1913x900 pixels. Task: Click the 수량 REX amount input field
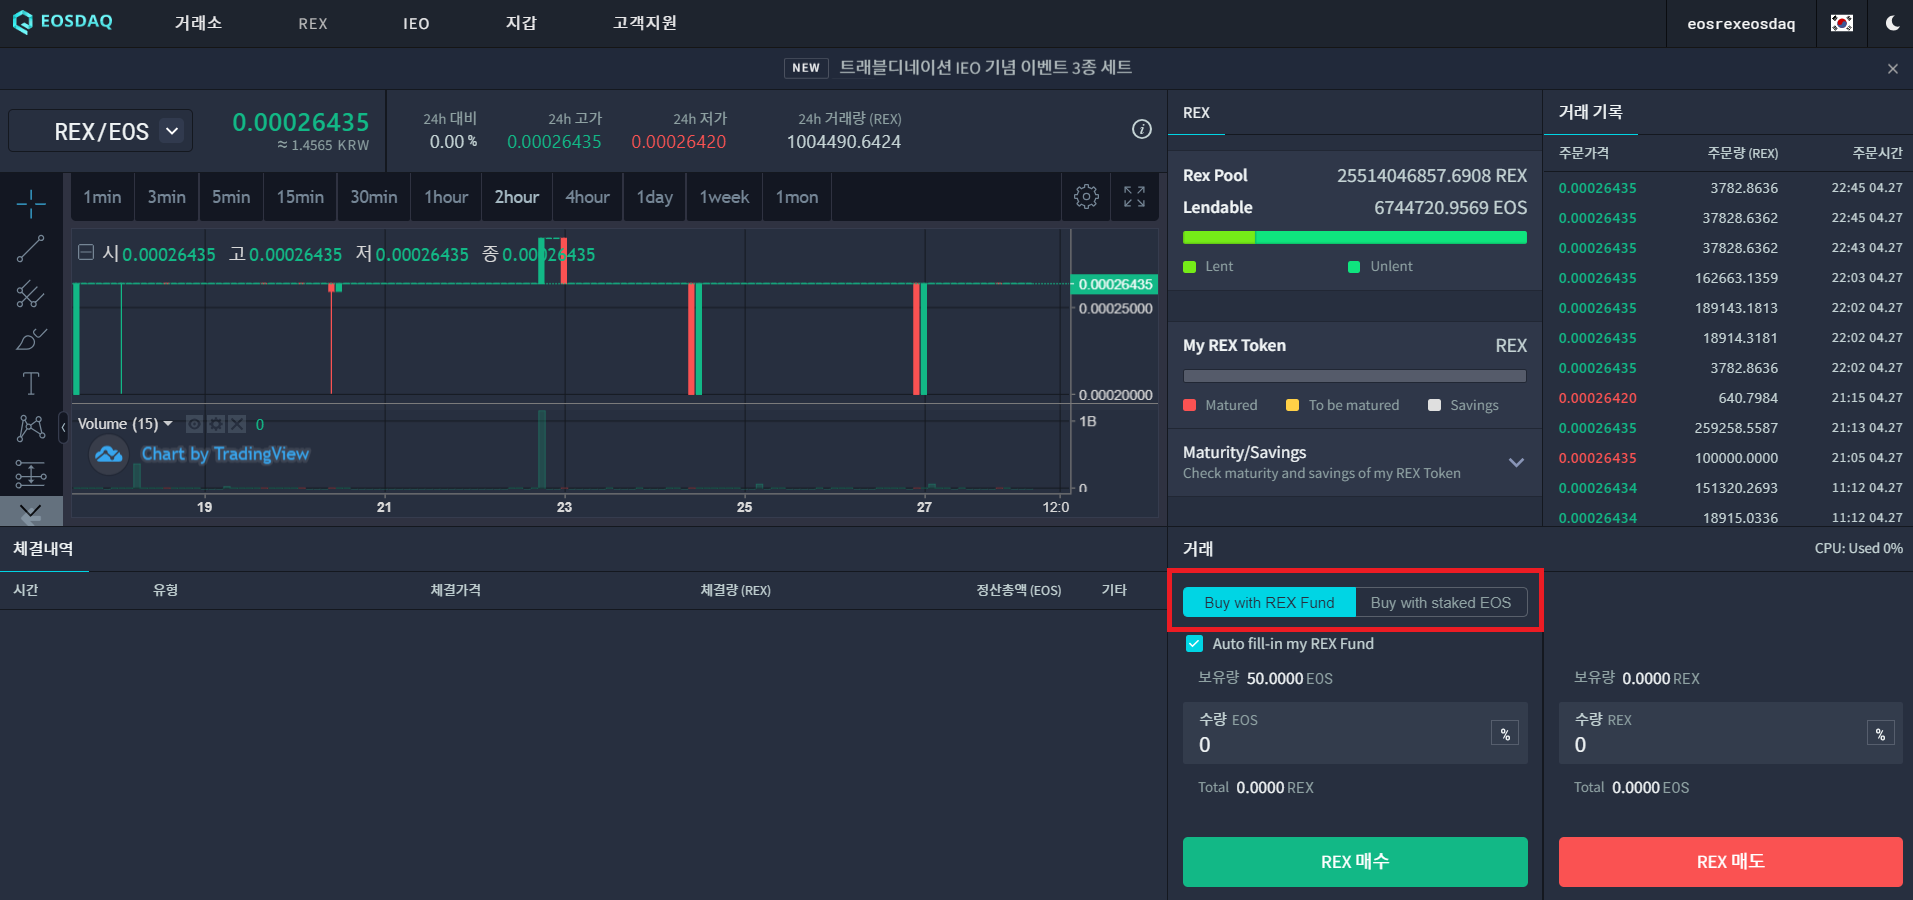pos(1730,733)
